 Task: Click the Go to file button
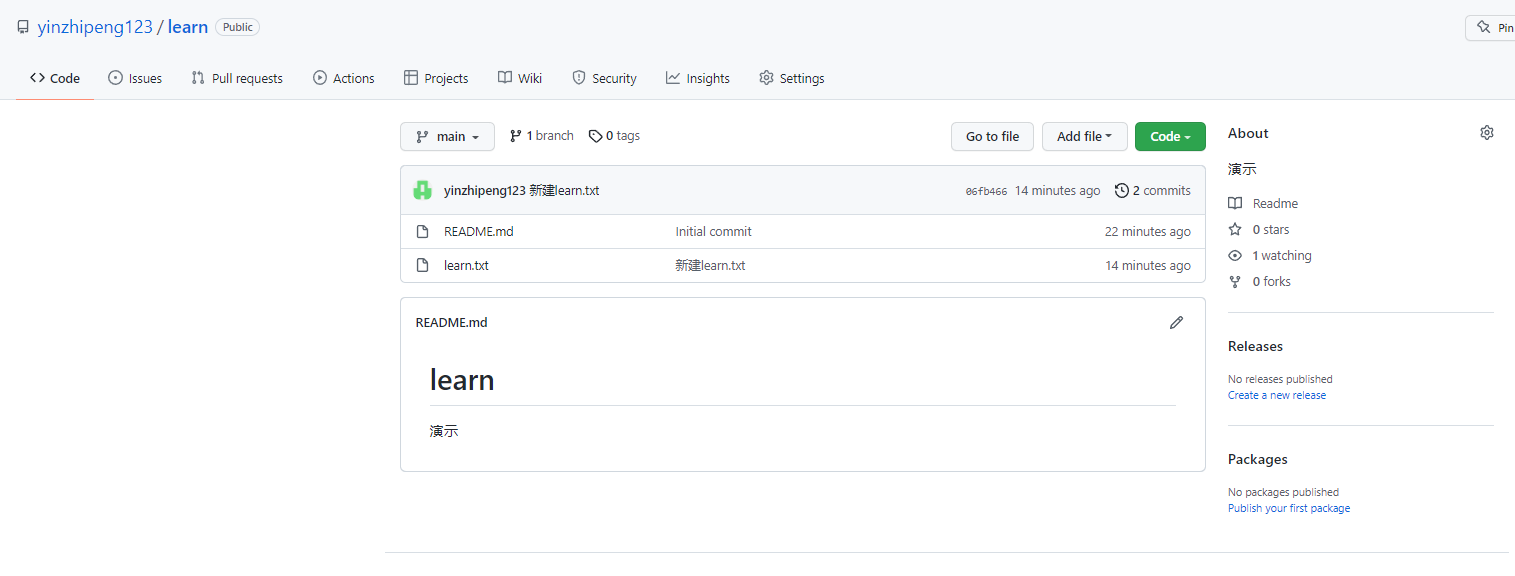(x=992, y=136)
